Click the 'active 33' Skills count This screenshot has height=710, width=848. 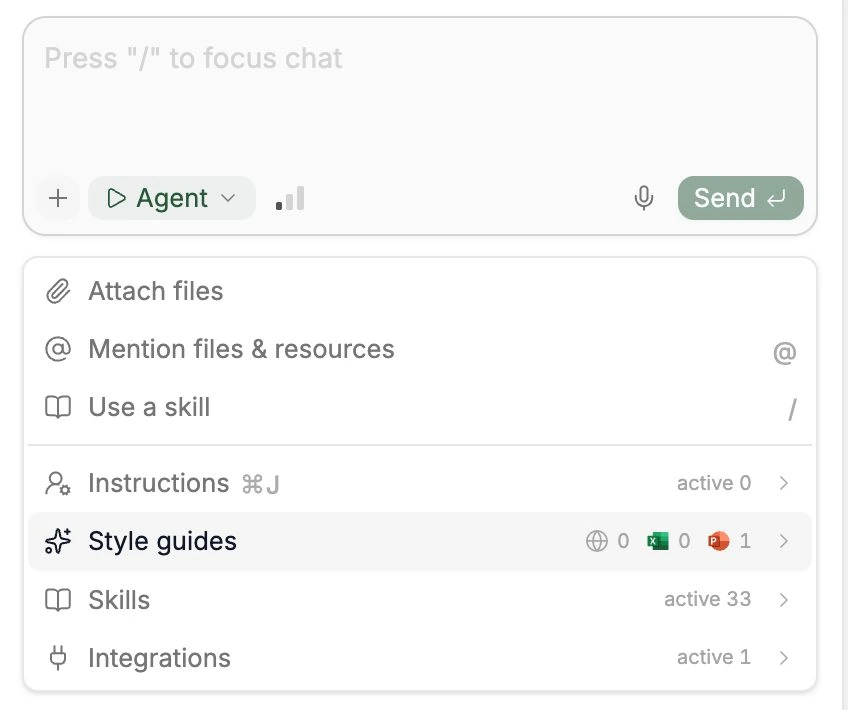[x=707, y=599]
